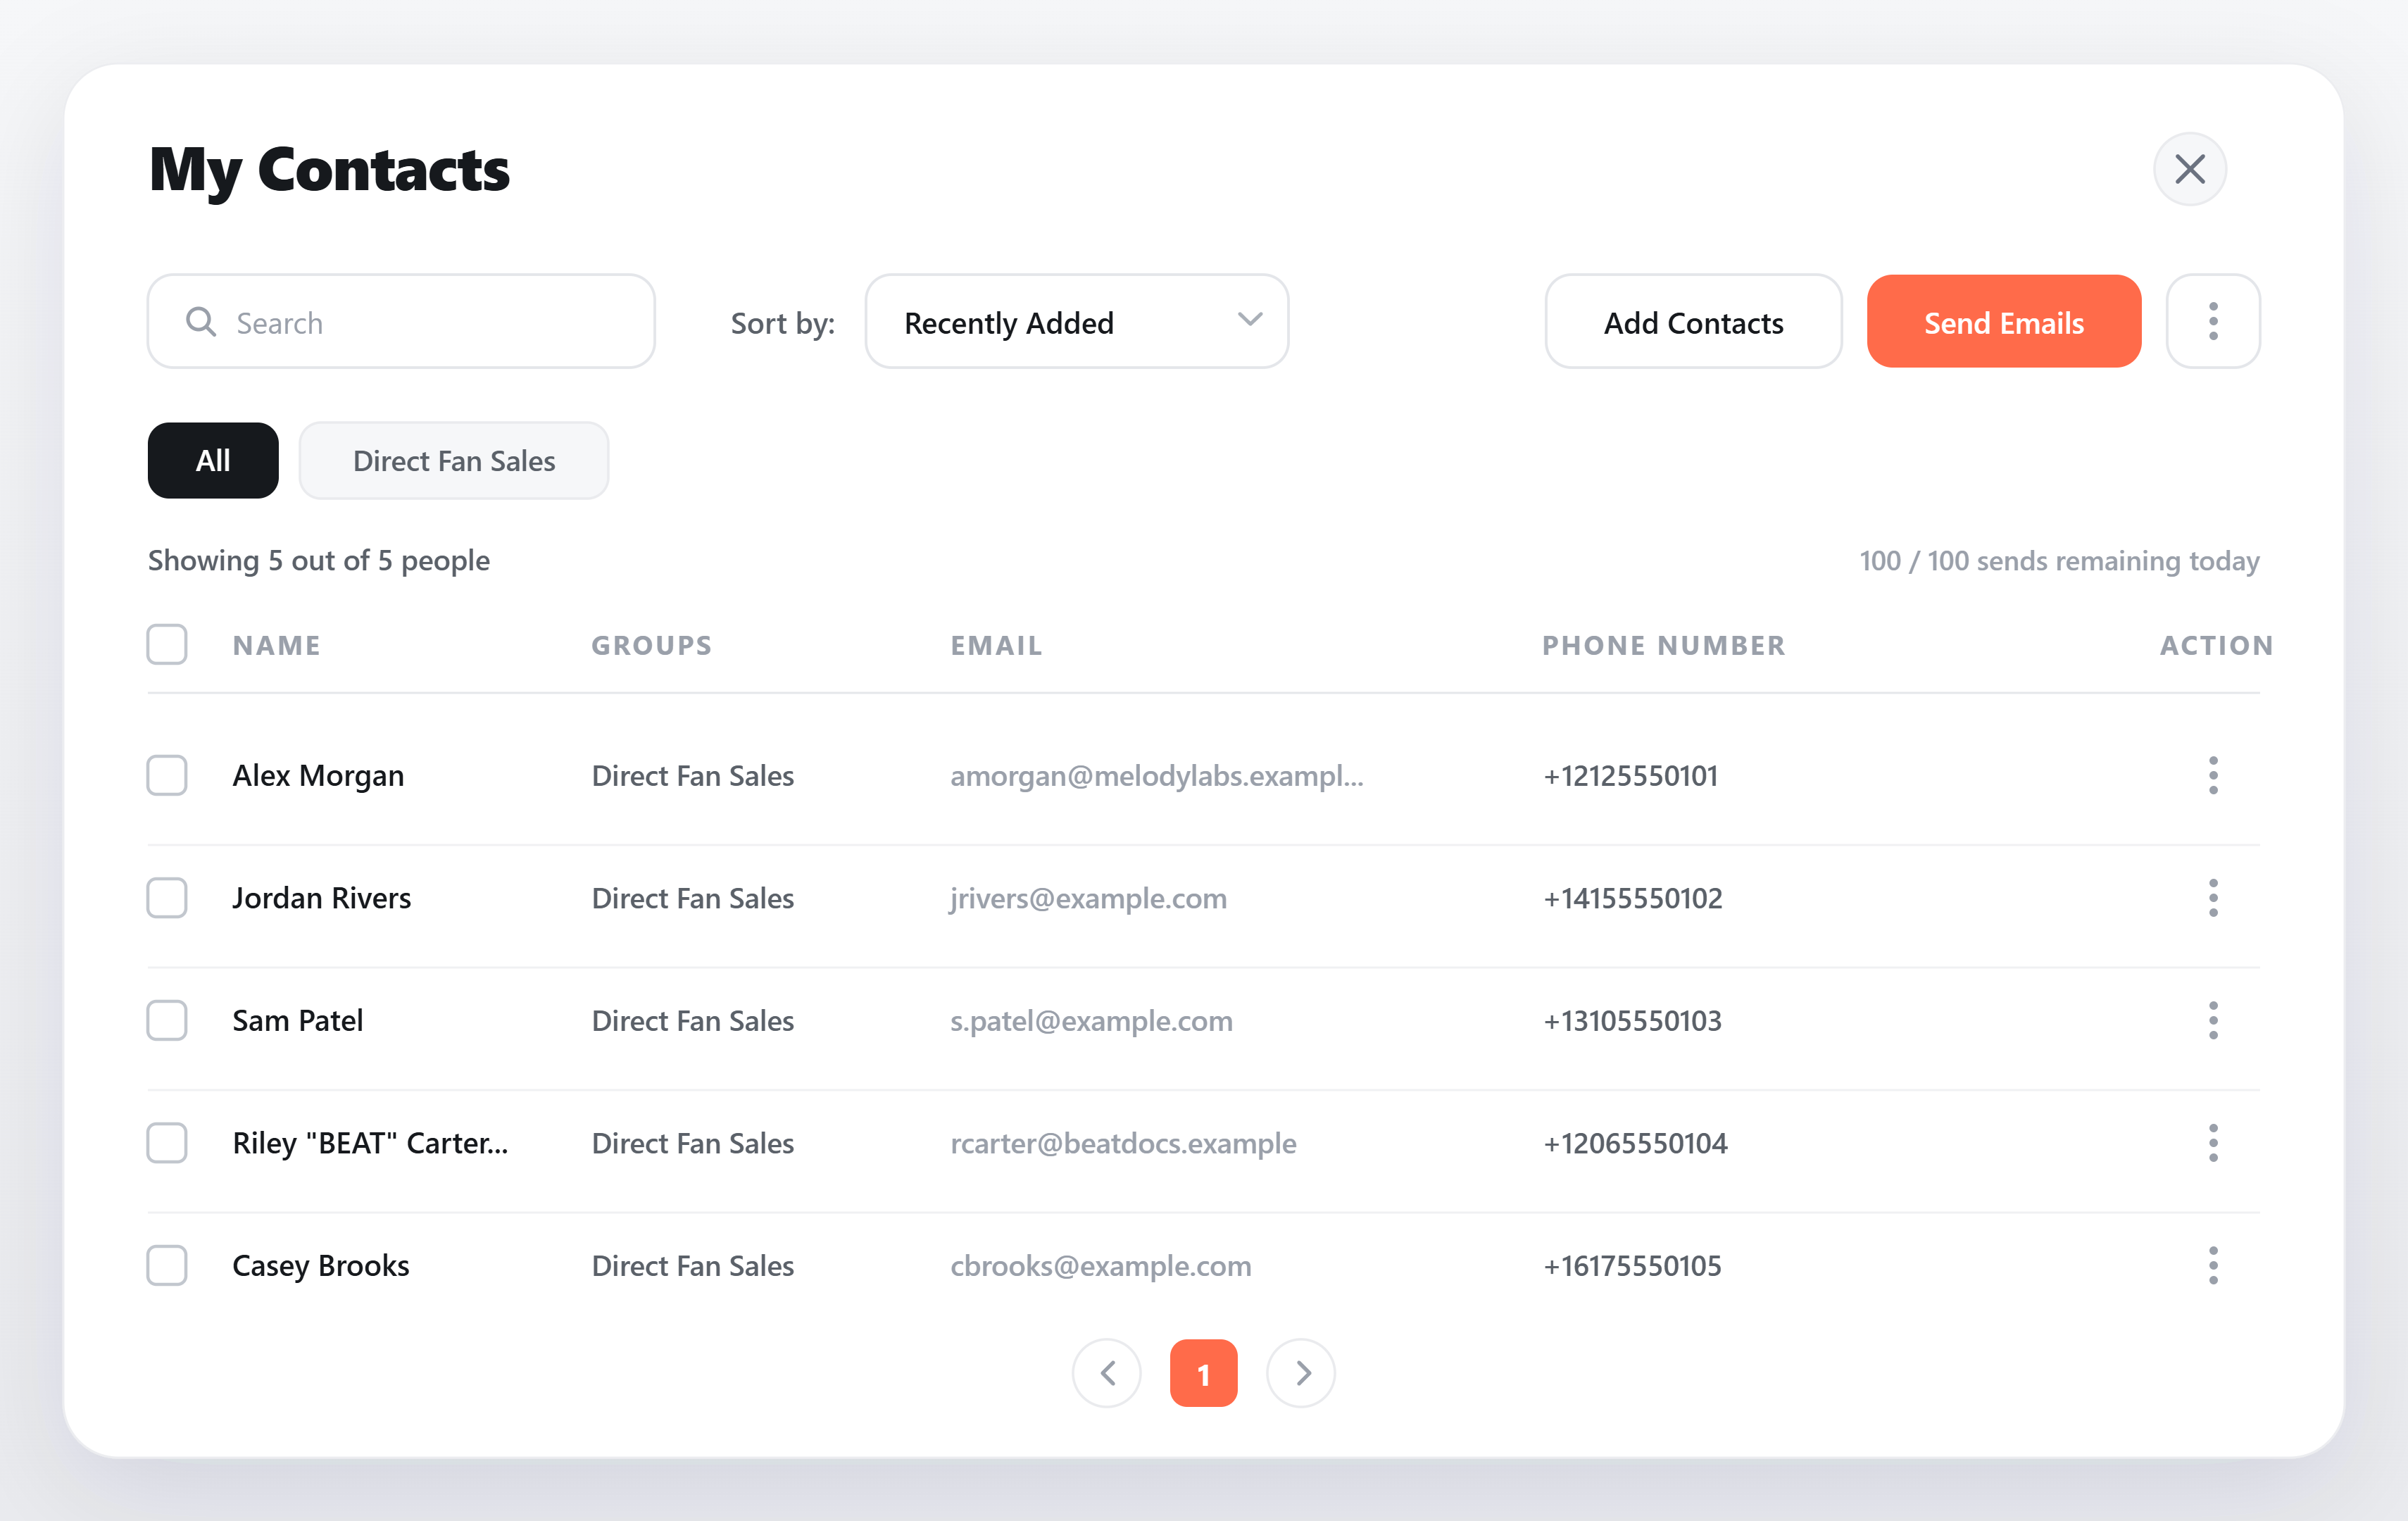Viewport: 2408px width, 1521px height.
Task: Click email amorgan@melodylabs.exampl...
Action: point(1157,776)
